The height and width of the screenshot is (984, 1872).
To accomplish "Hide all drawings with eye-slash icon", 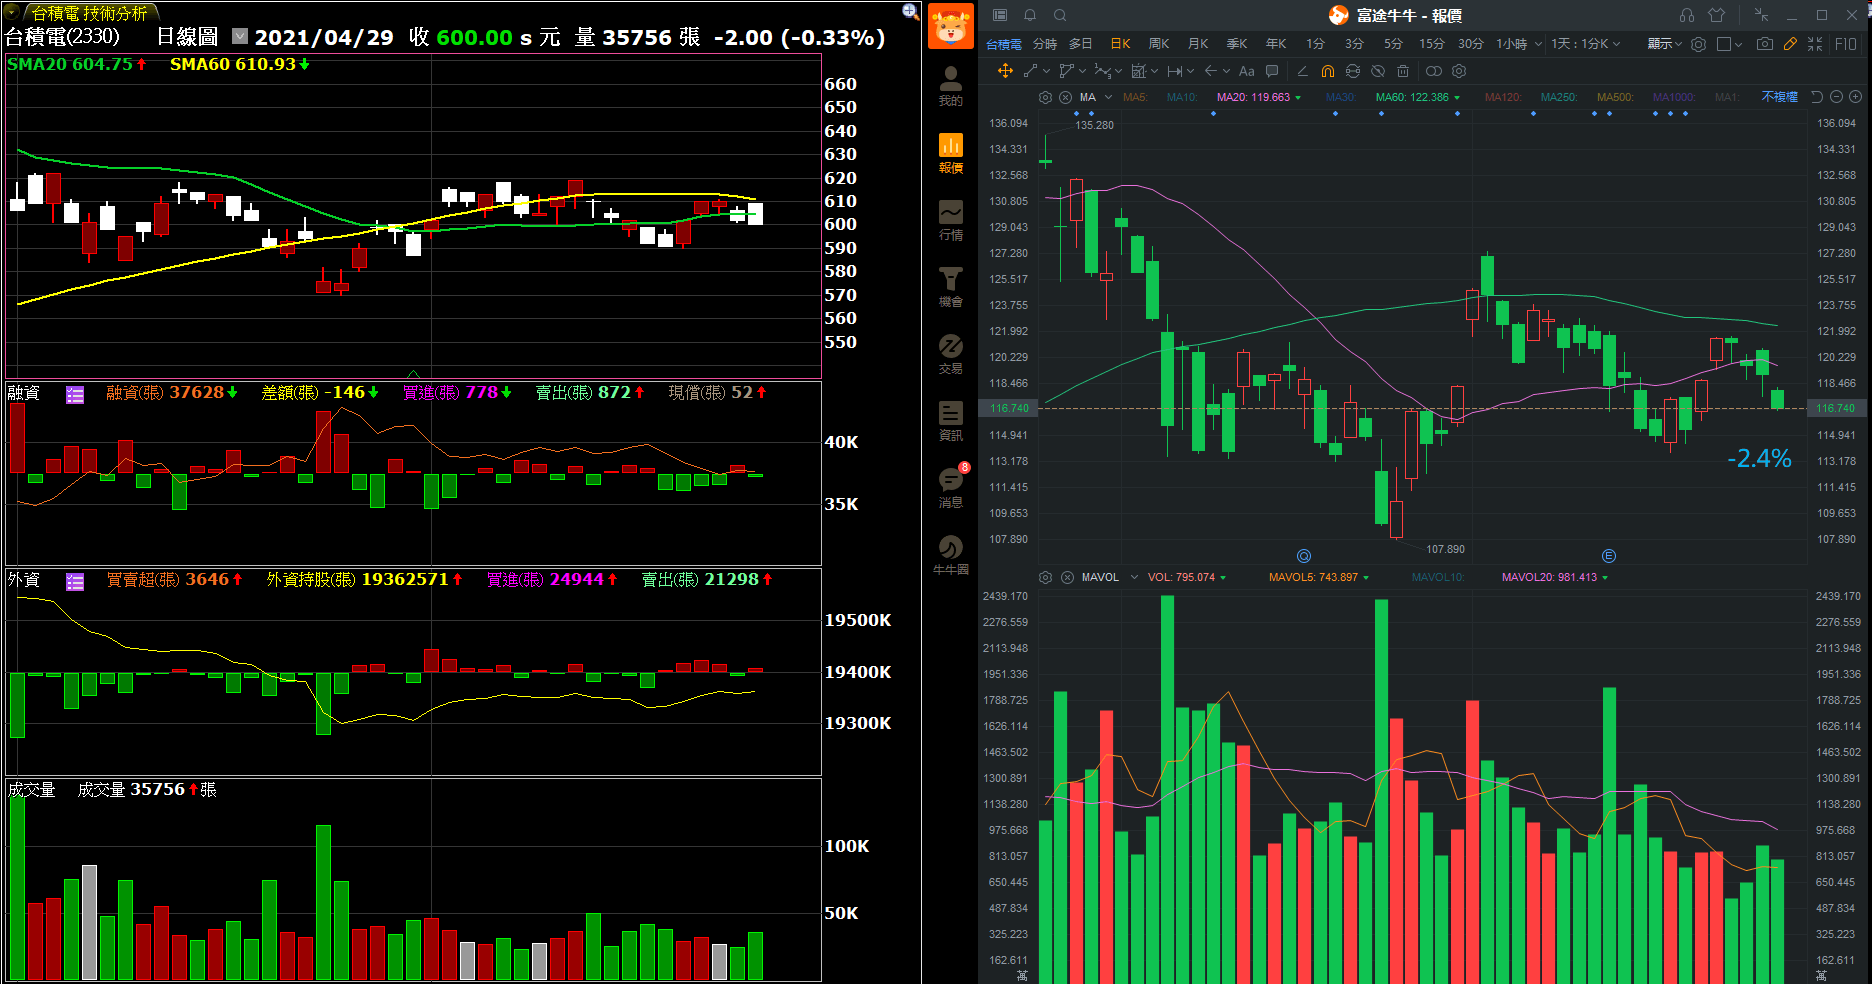I will [x=1378, y=71].
